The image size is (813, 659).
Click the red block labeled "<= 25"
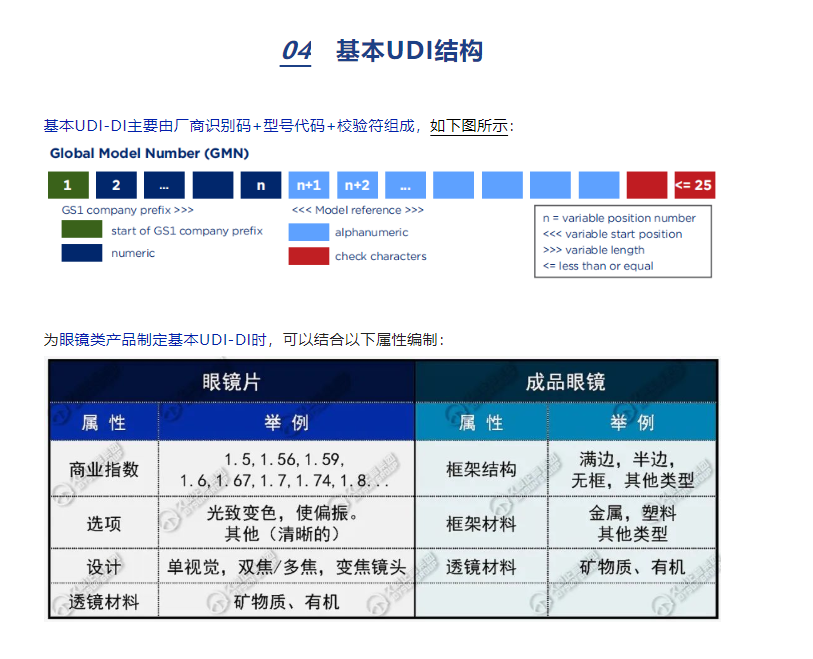point(695,185)
